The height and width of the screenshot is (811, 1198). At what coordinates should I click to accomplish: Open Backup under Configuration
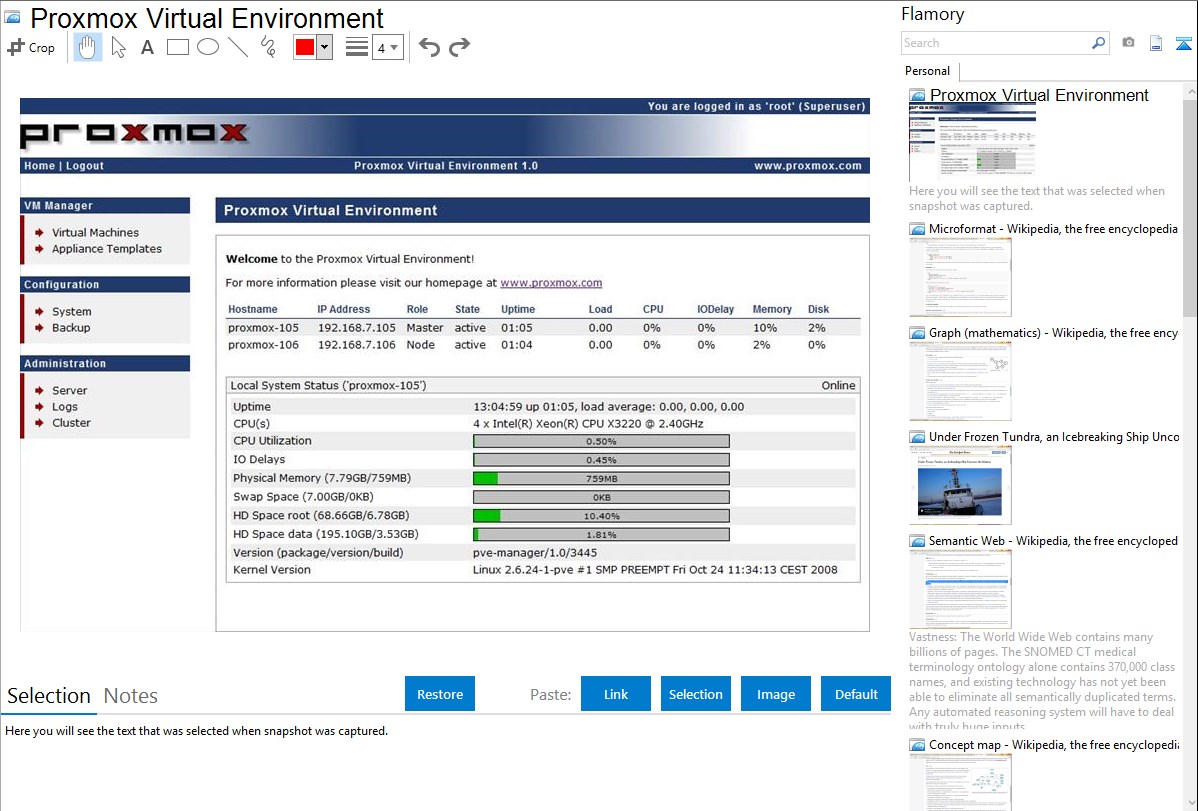(71, 328)
